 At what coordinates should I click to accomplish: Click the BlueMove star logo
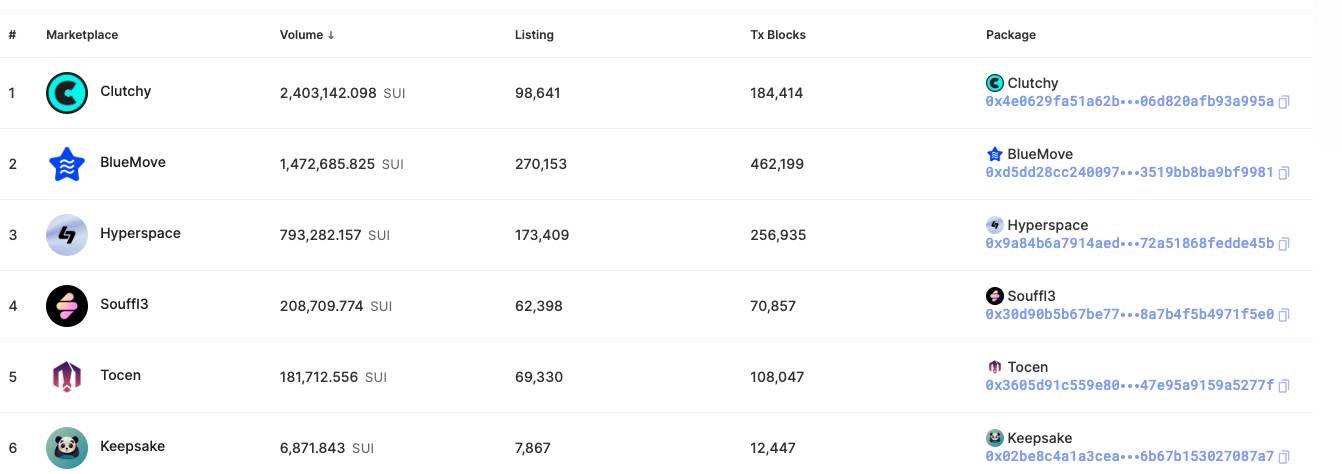point(67,164)
